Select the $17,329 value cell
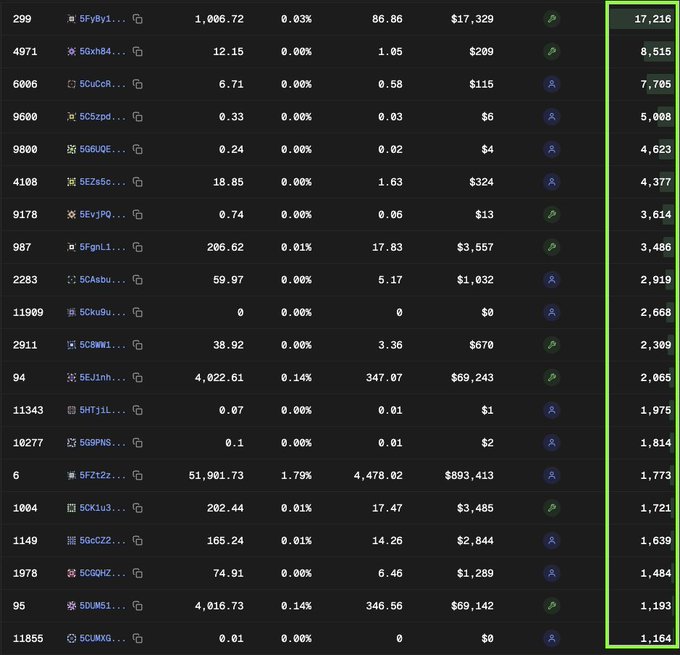 click(472, 19)
